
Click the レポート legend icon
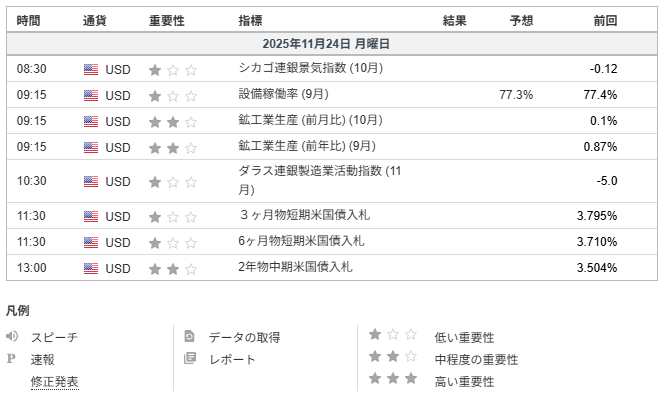pyautogui.click(x=190, y=359)
